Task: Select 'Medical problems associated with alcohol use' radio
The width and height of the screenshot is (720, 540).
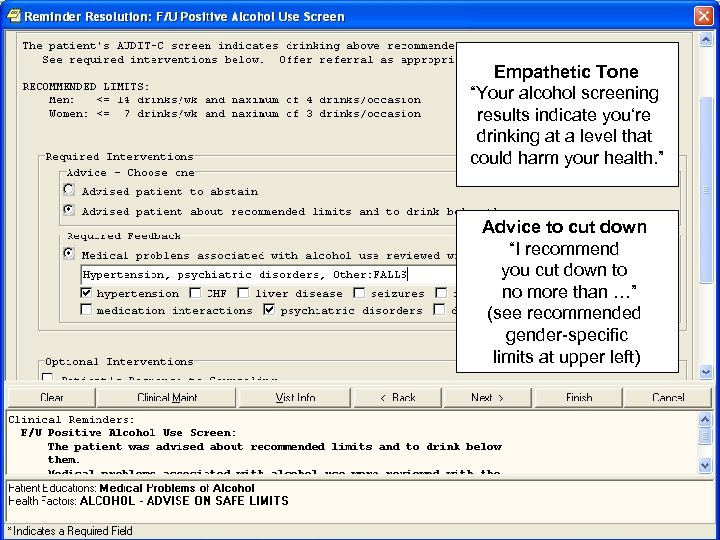Action: coord(69,253)
